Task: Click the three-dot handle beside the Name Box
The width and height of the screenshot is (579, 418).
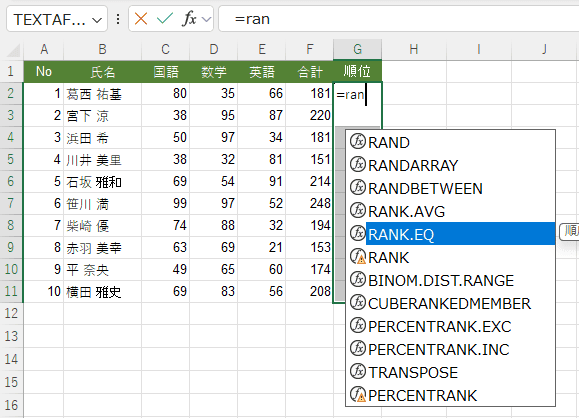Action: tap(118, 19)
